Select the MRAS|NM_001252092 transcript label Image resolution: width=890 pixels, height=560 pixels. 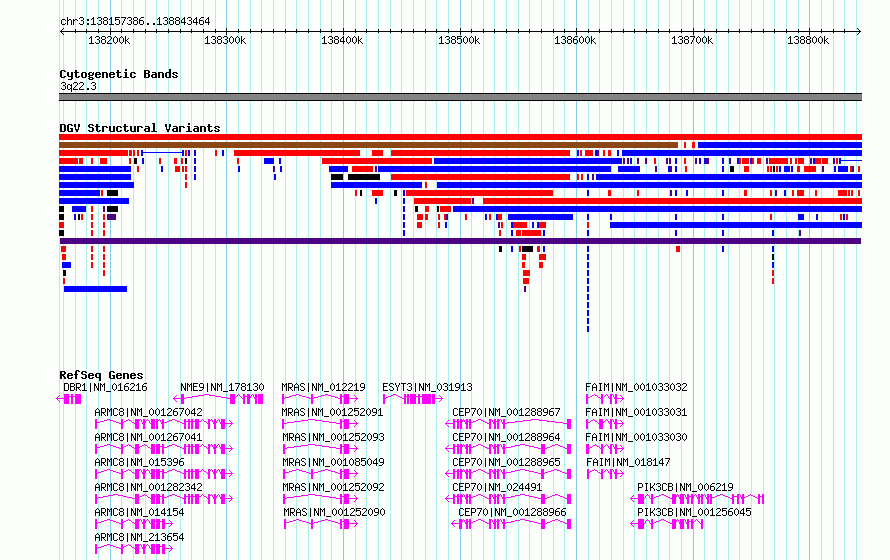pos(334,487)
